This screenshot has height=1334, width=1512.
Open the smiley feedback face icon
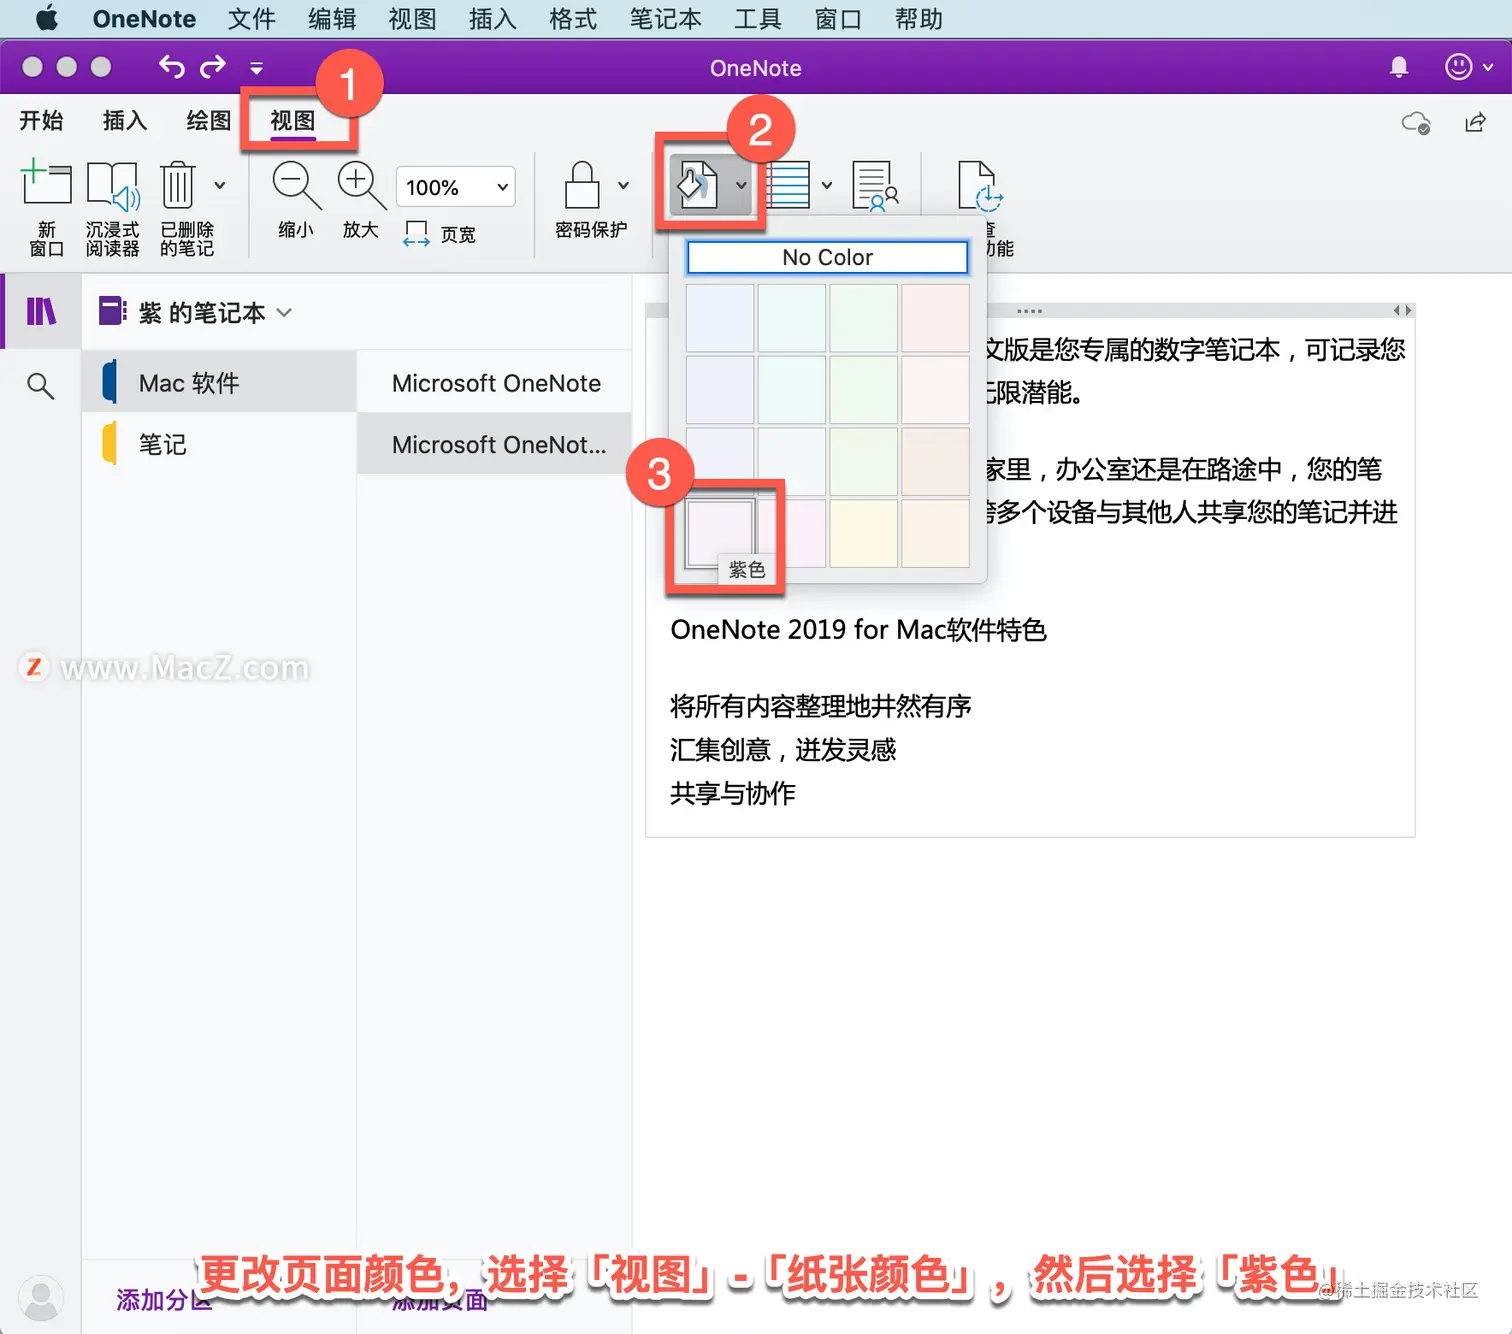point(1459,67)
